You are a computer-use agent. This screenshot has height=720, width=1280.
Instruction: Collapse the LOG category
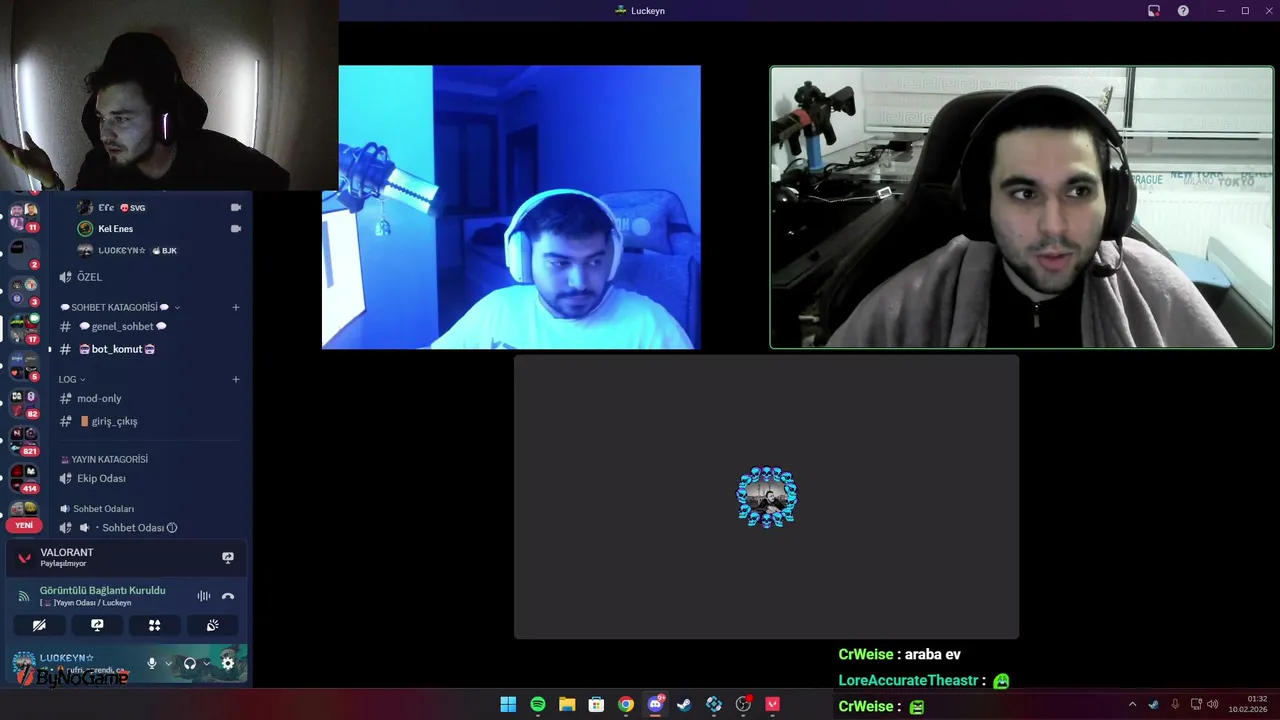pyautogui.click(x=72, y=379)
